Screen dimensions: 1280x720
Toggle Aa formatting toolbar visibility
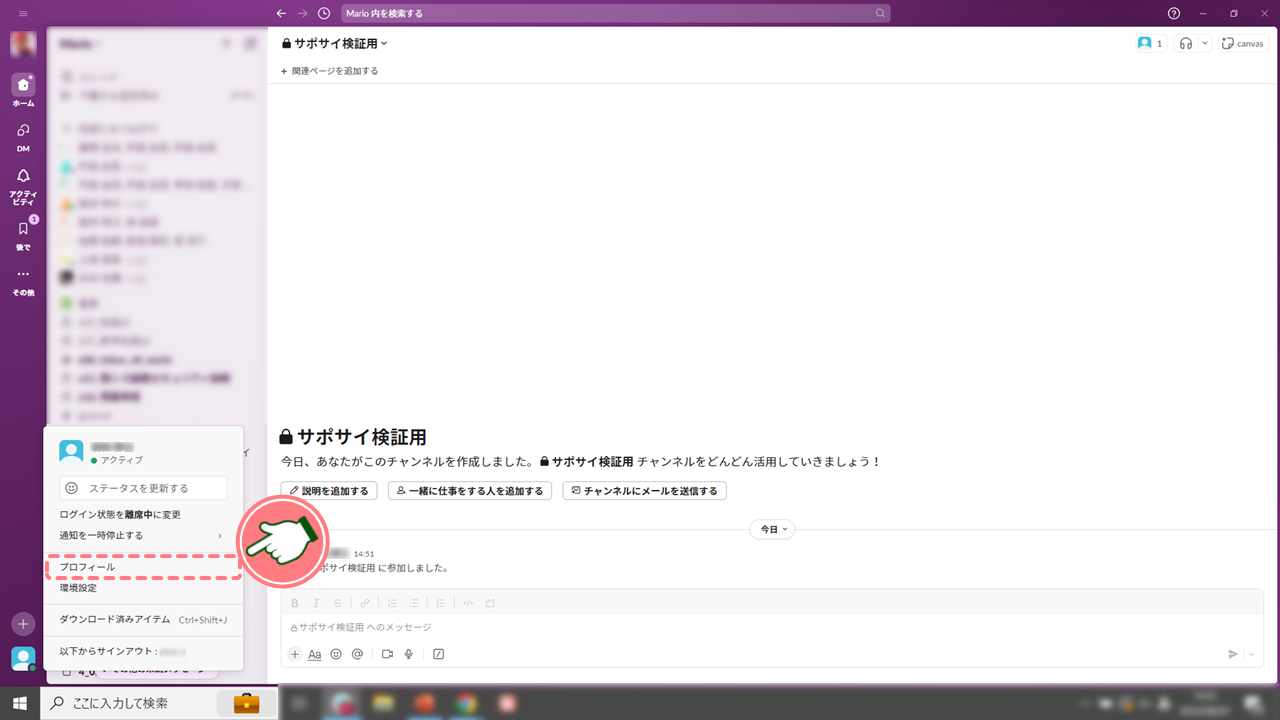point(315,654)
